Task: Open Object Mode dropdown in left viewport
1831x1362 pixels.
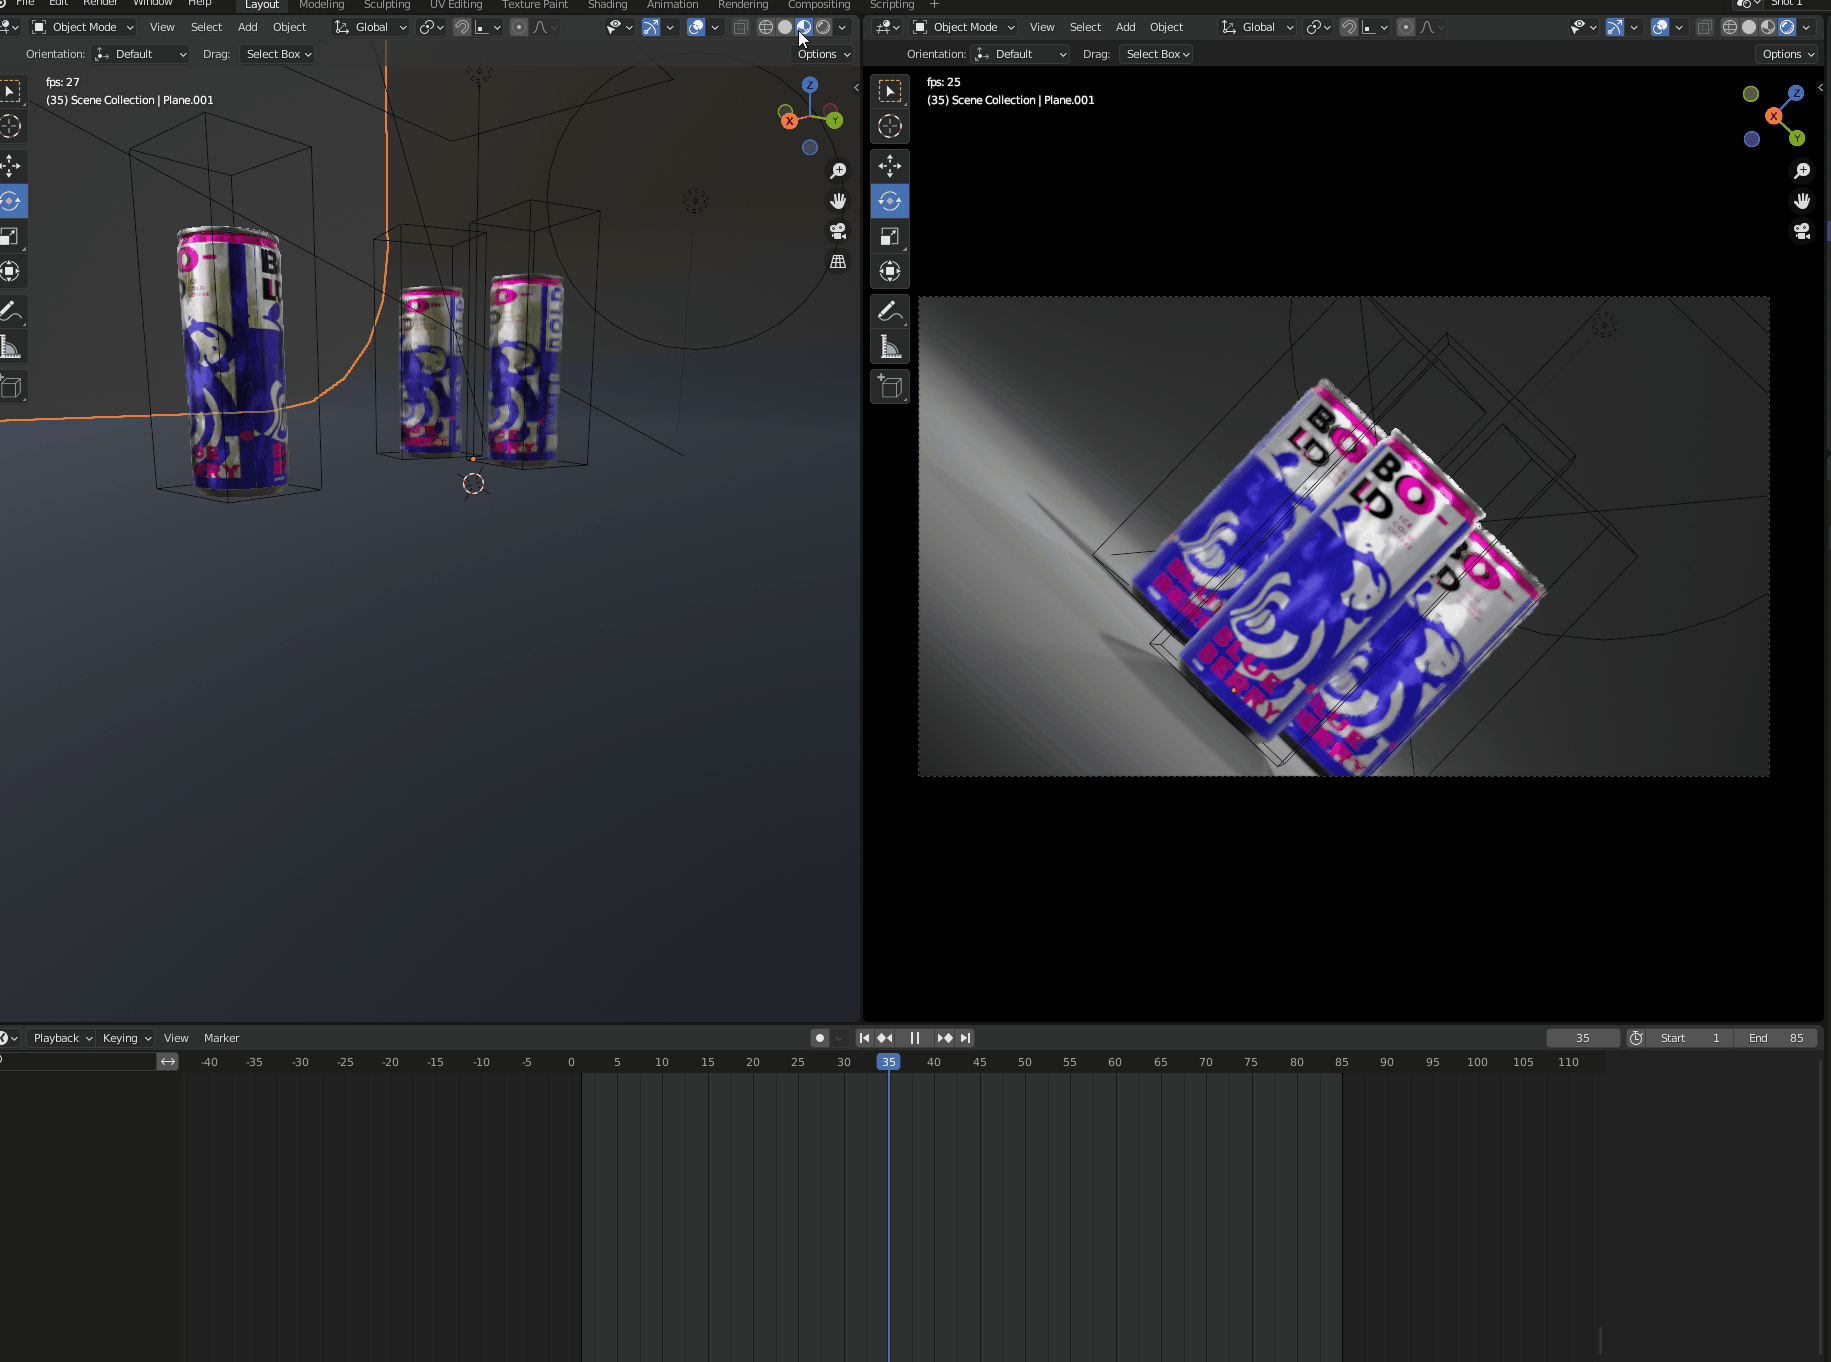Action: click(x=84, y=27)
